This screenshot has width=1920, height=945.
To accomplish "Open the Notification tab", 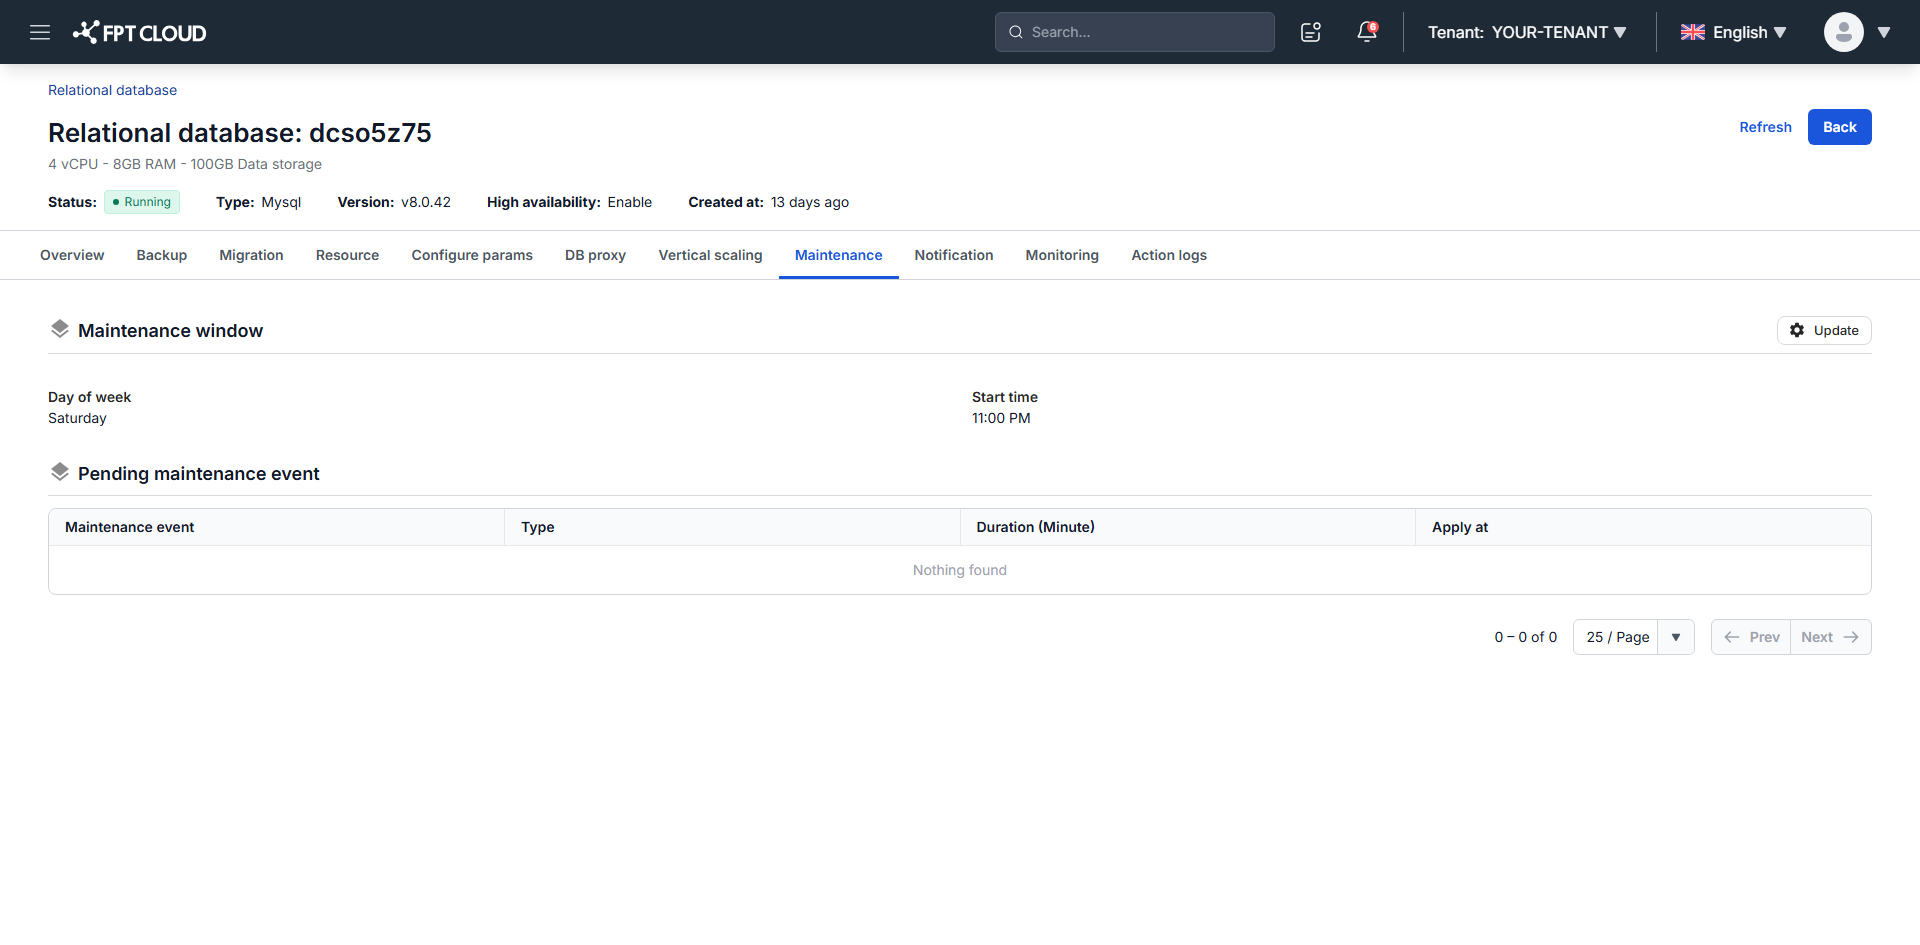I will (954, 255).
